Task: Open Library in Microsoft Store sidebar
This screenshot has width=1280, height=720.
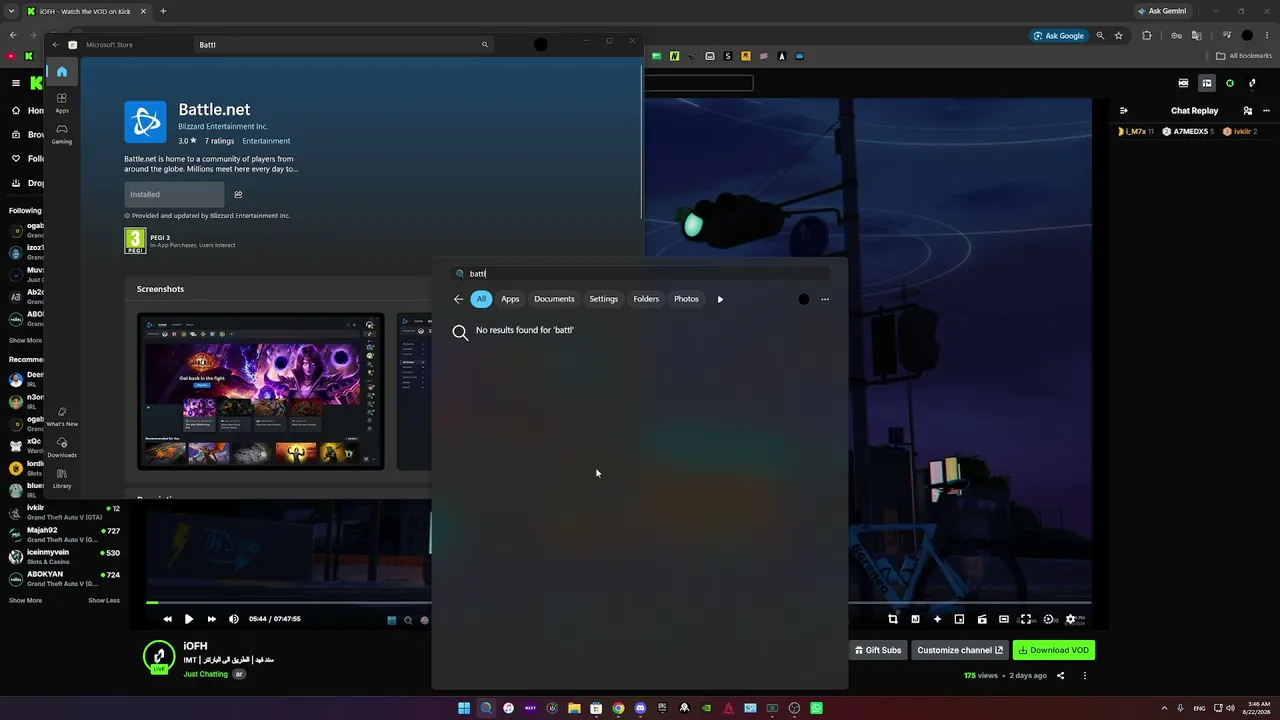Action: (62, 478)
